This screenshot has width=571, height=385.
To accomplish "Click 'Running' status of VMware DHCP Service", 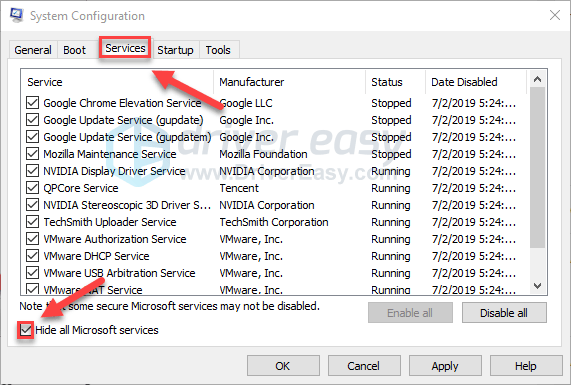I will click(x=390, y=256).
